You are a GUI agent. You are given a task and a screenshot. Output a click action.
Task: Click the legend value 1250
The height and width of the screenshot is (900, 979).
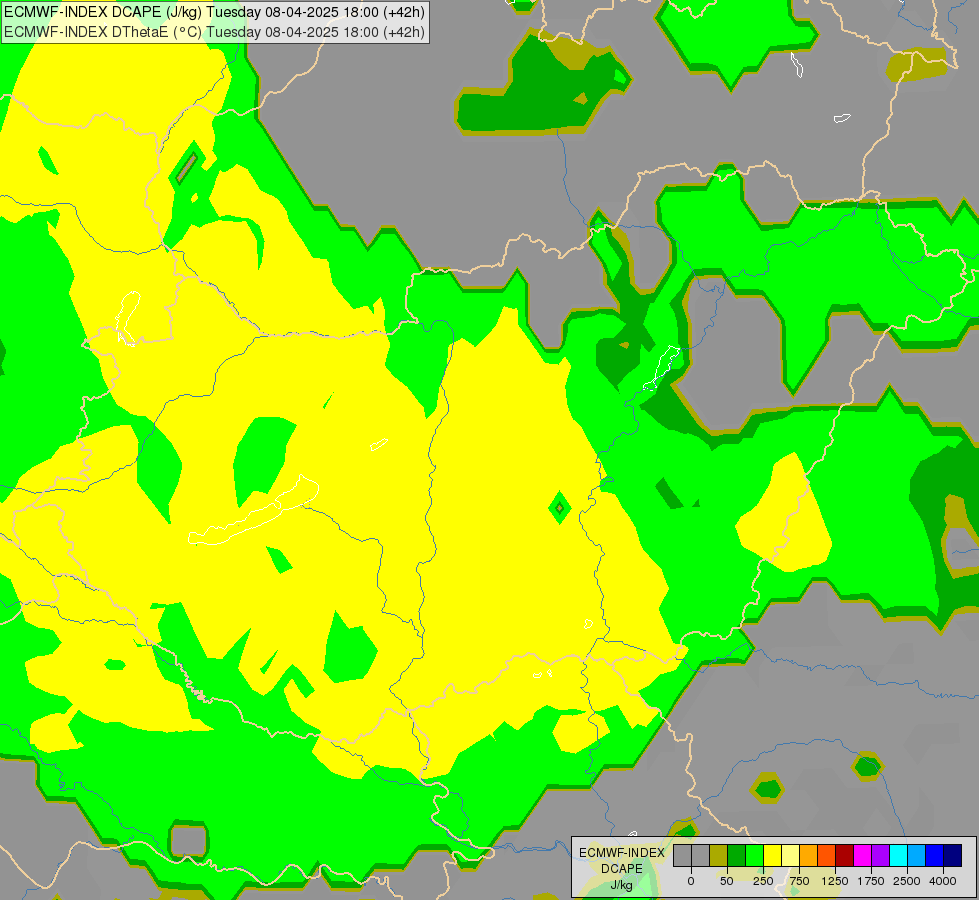click(x=835, y=881)
